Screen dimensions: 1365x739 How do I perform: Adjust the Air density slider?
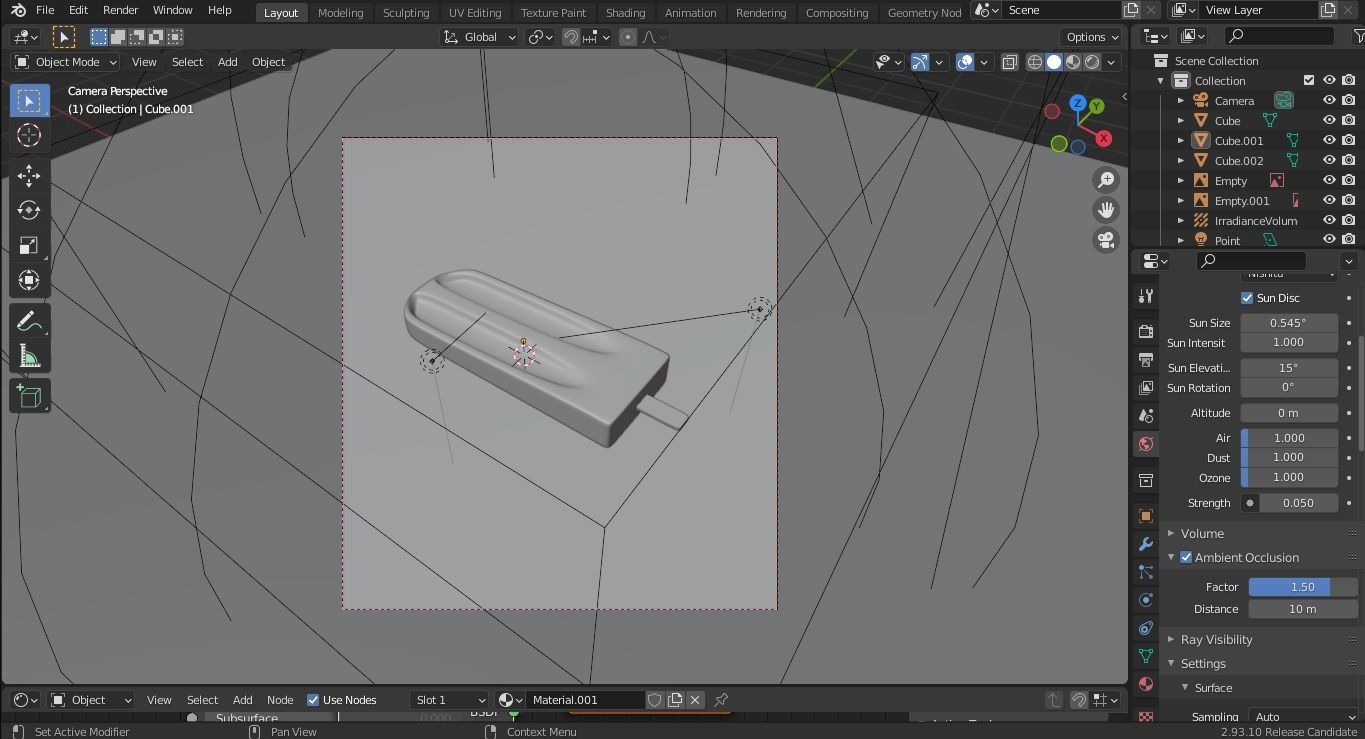tap(1289, 438)
